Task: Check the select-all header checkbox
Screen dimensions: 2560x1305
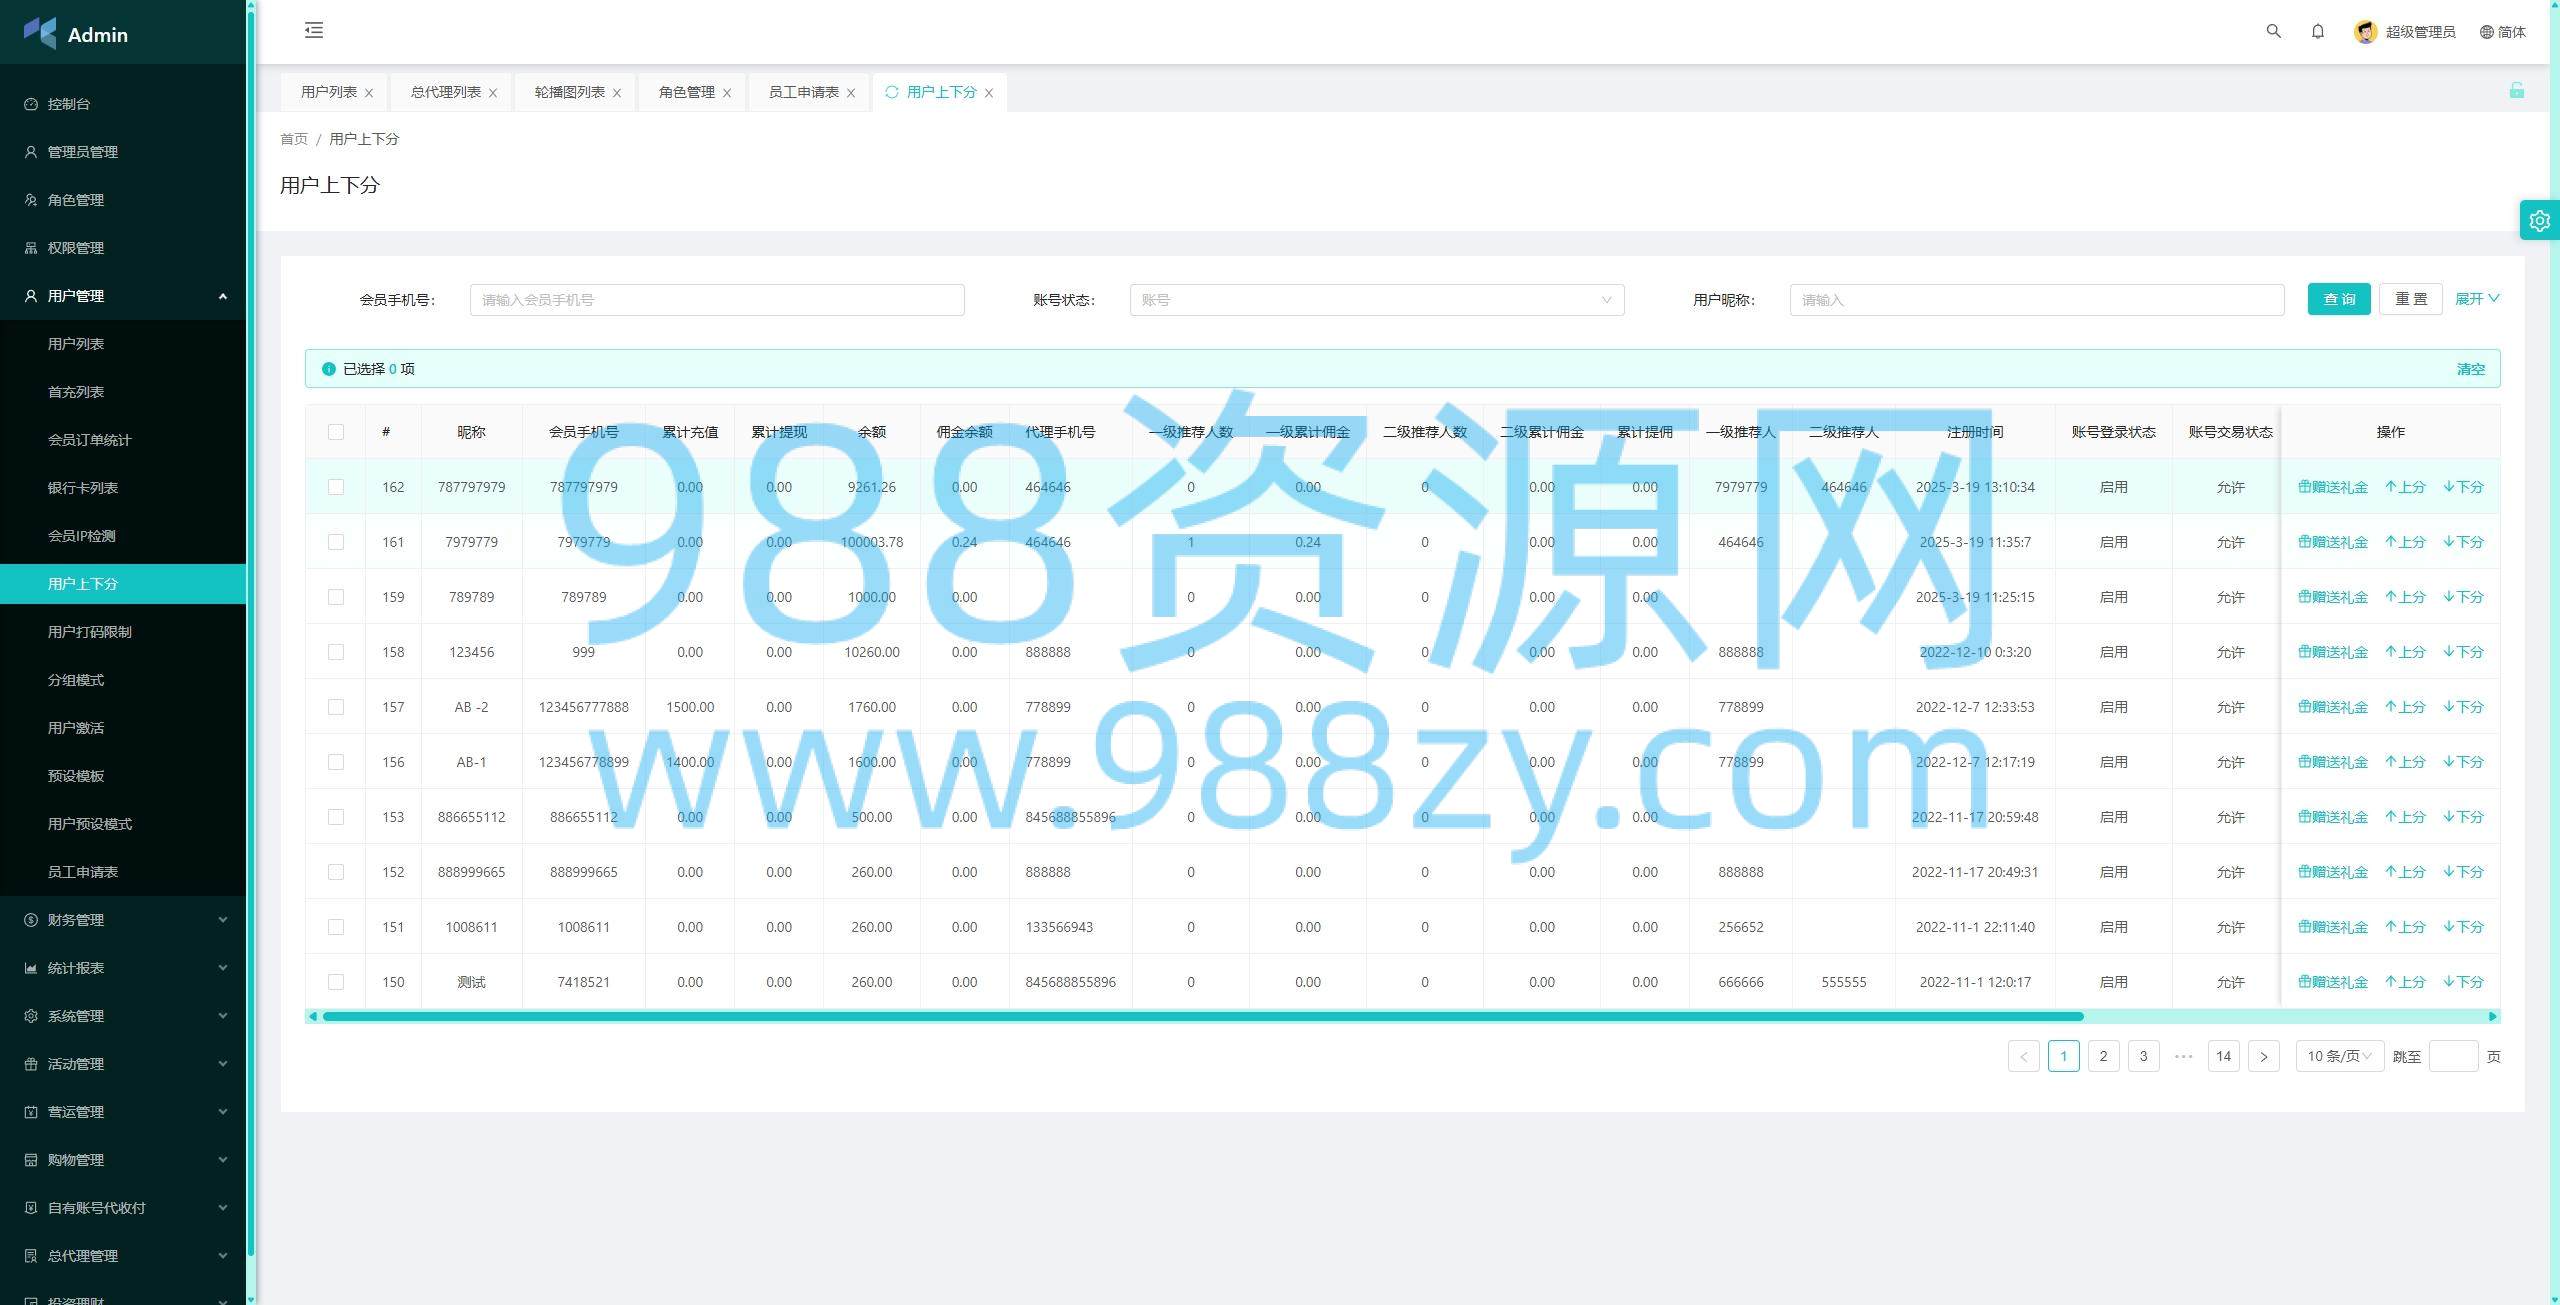Action: 336,432
